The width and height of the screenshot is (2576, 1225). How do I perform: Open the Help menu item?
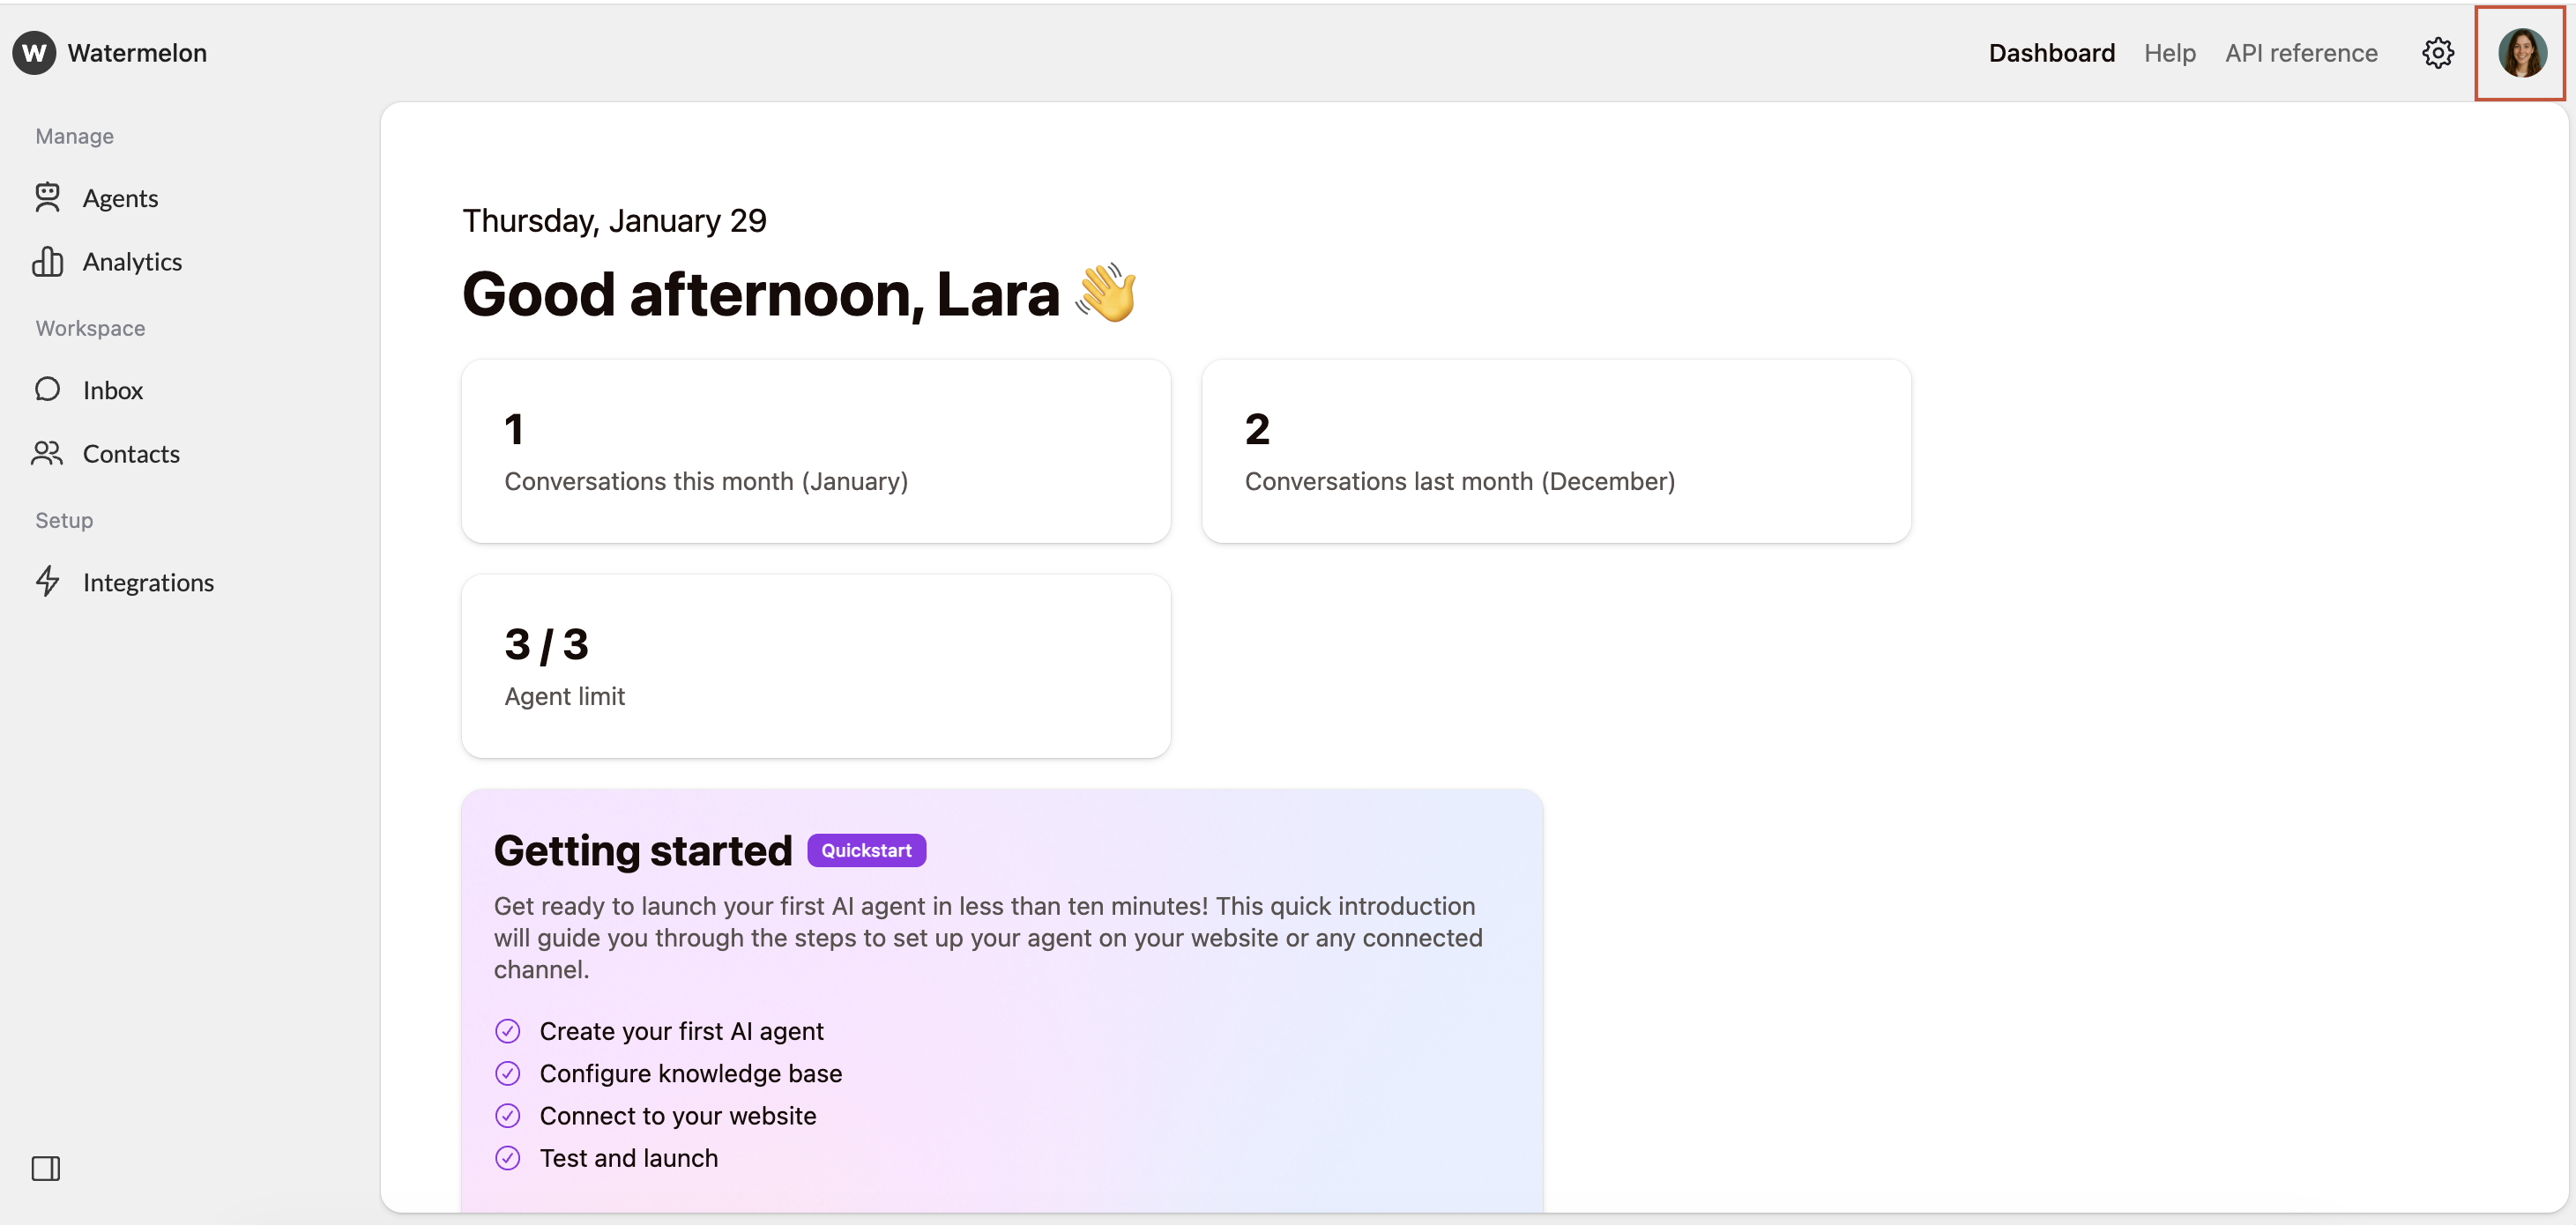(x=2169, y=52)
